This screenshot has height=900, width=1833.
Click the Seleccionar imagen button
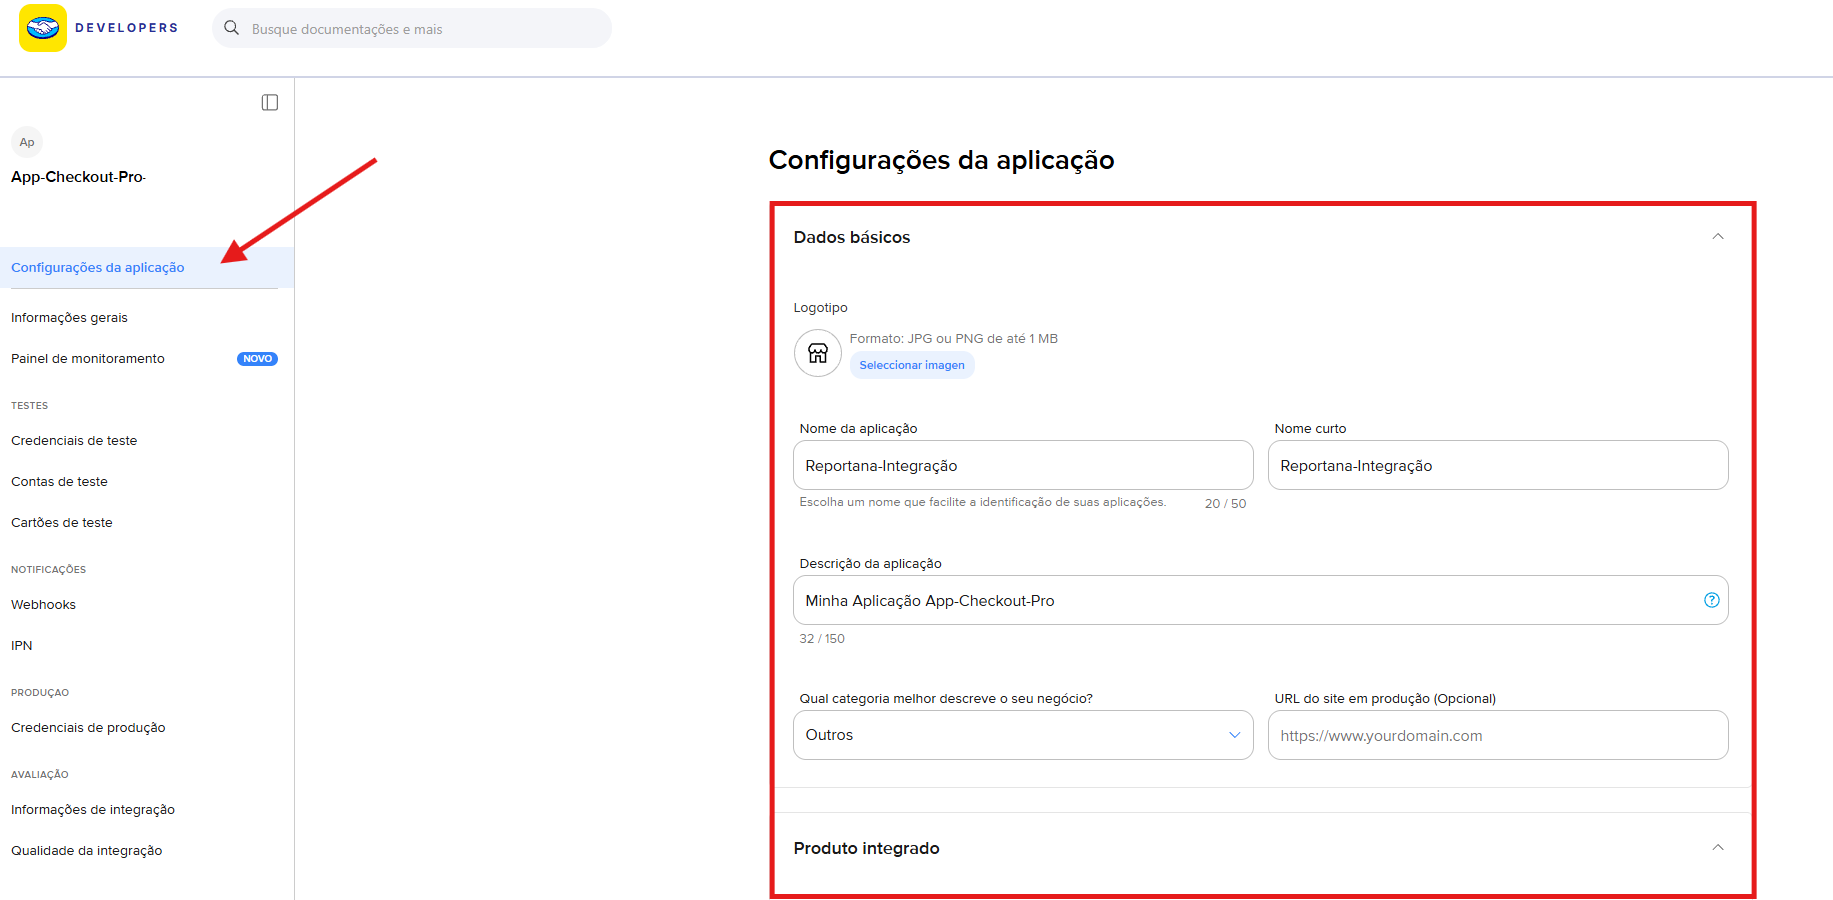(912, 365)
